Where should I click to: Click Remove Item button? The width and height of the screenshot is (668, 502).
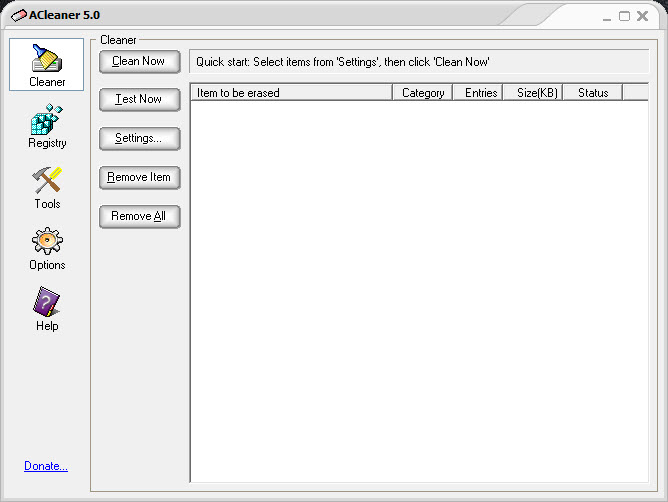140,177
